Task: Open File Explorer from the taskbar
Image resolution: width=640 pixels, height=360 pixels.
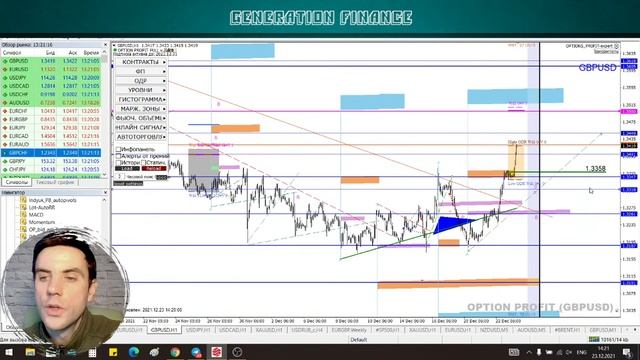Action: click(30, 352)
